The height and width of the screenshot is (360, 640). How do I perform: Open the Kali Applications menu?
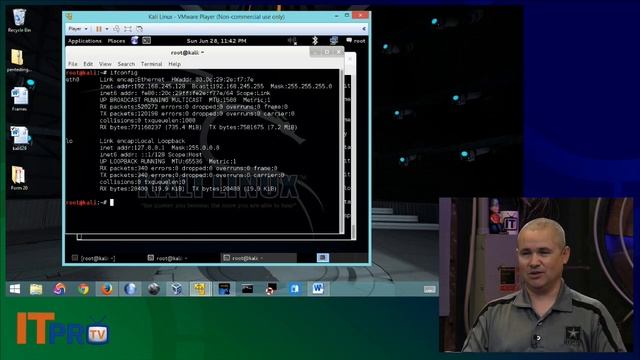[85, 41]
